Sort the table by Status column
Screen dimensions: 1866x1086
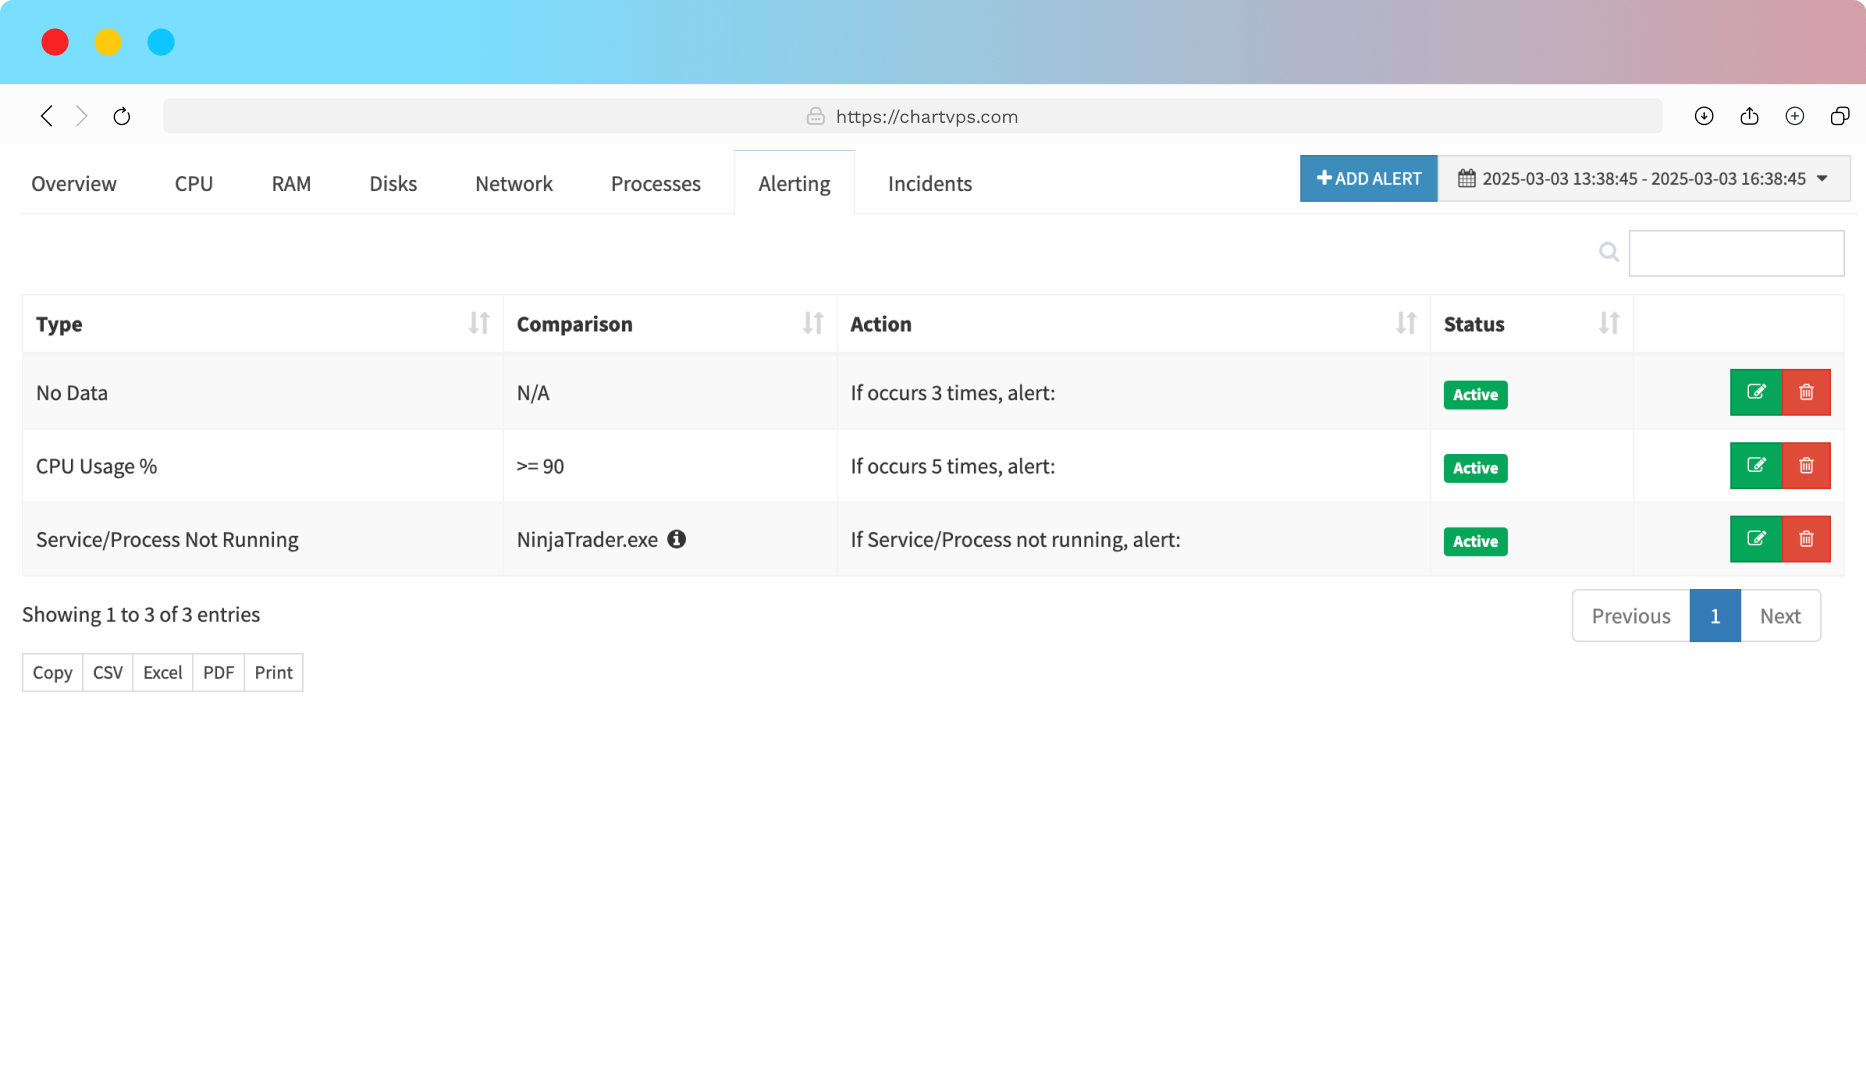pyautogui.click(x=1608, y=323)
